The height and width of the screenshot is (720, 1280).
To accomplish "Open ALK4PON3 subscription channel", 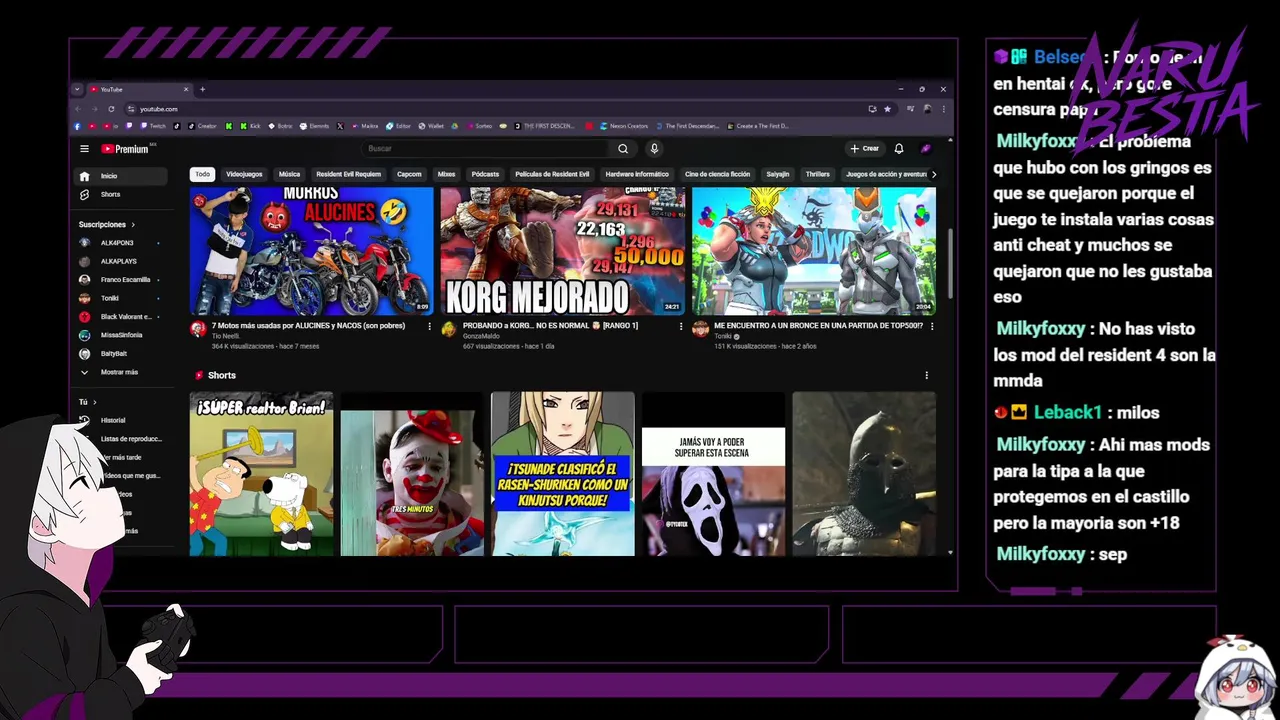I will [122, 243].
